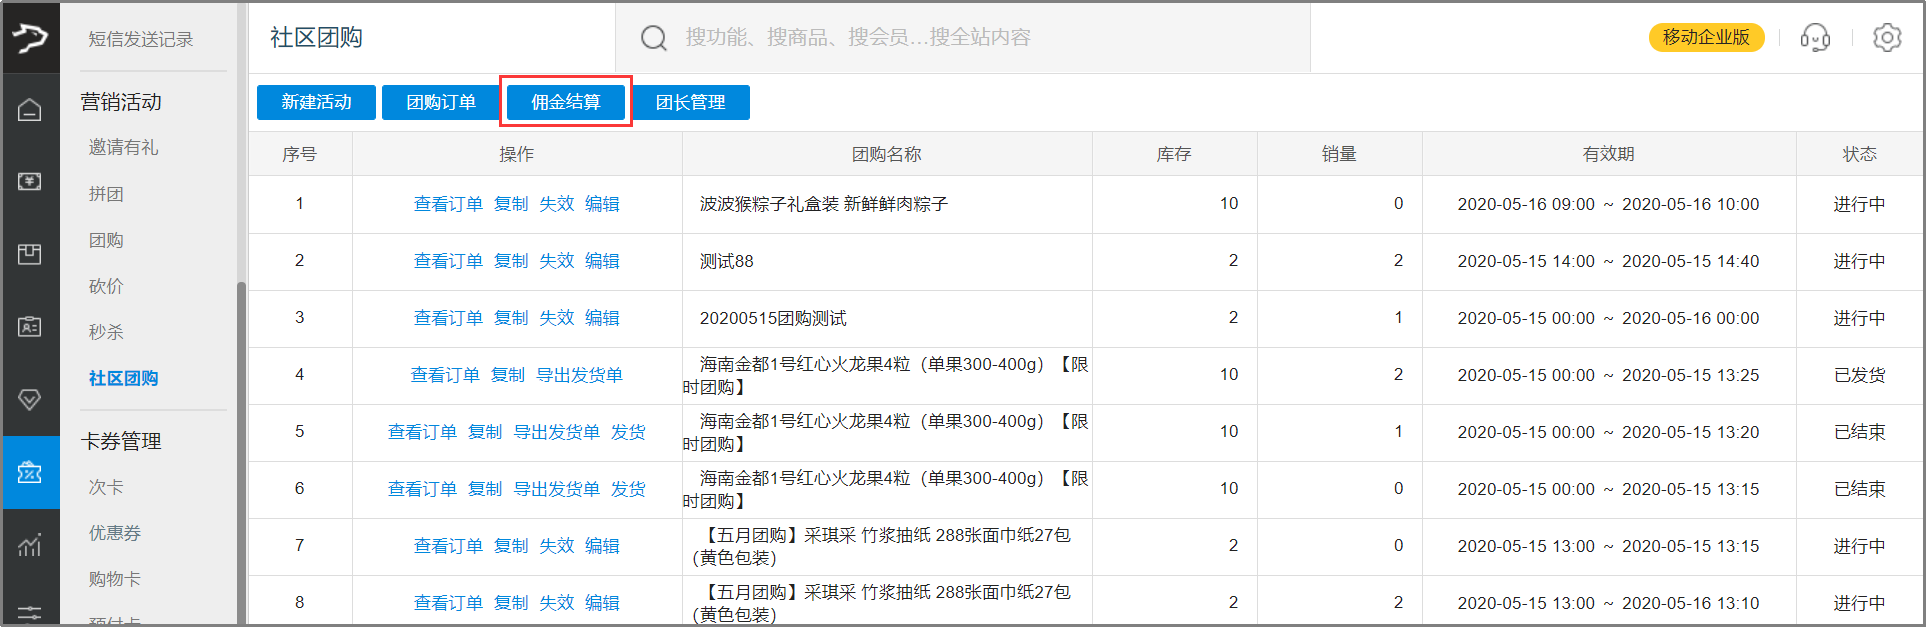Screen dimensions: 1927x630
Task: Open the statistics chart icon in sidebar
Action: [x=30, y=545]
